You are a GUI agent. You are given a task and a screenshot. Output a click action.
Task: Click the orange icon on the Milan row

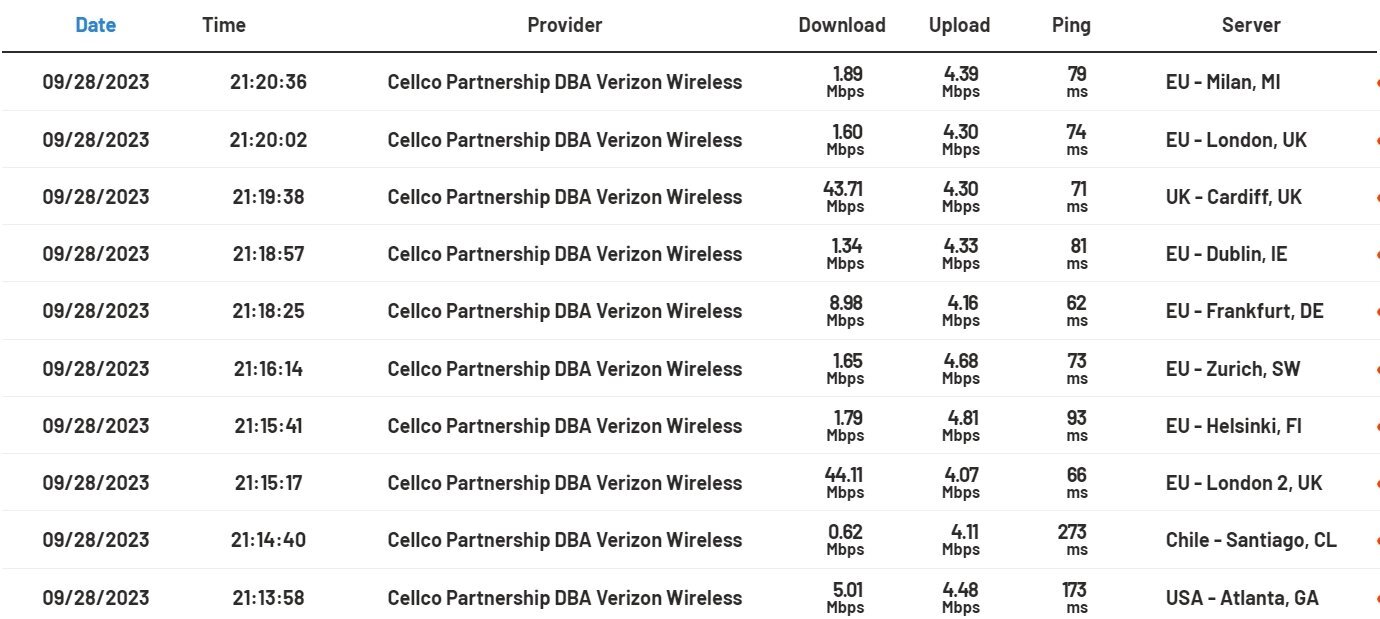pos(1377,83)
